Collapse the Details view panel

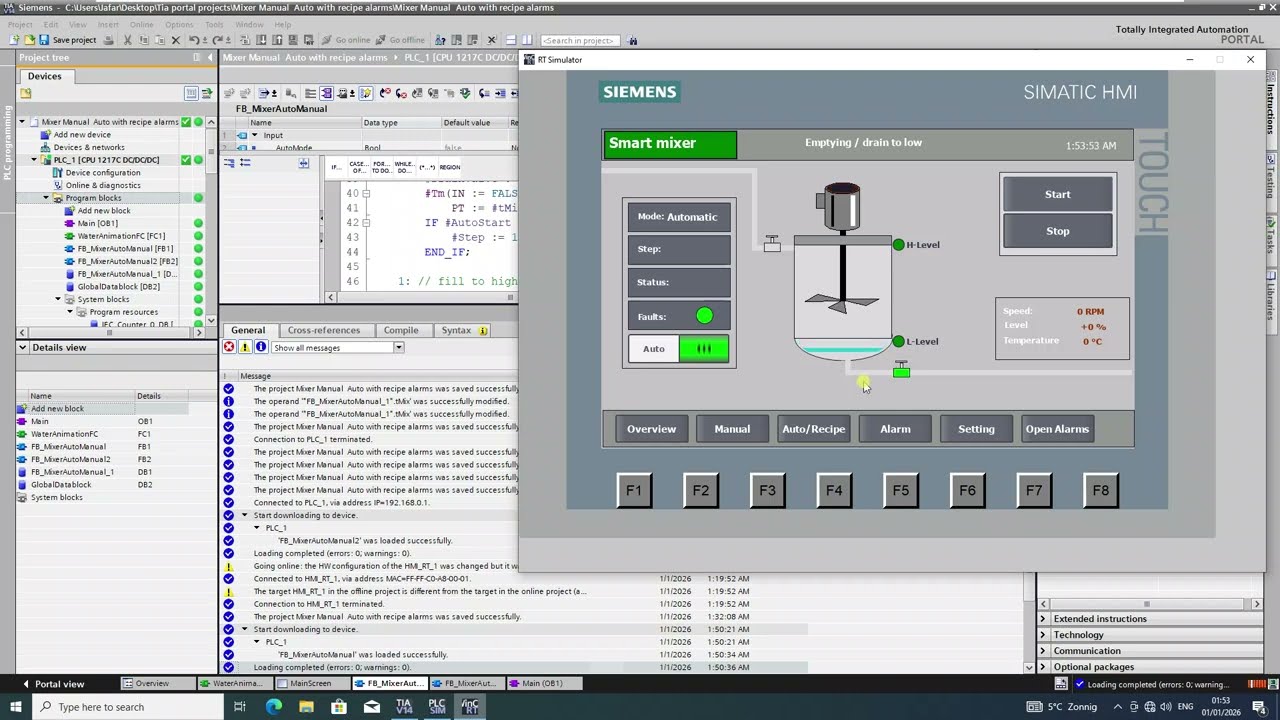point(22,347)
